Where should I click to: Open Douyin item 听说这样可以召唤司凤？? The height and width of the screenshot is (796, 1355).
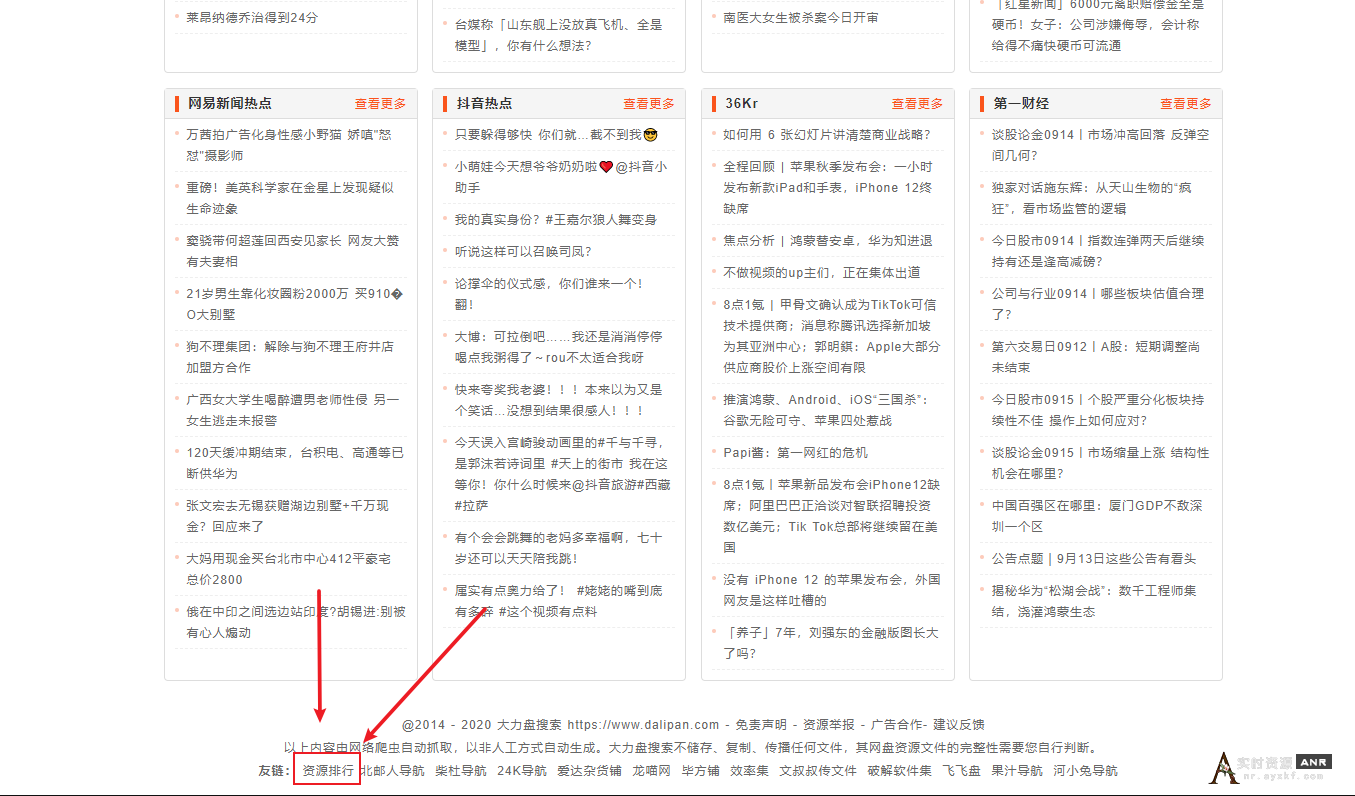(x=523, y=252)
